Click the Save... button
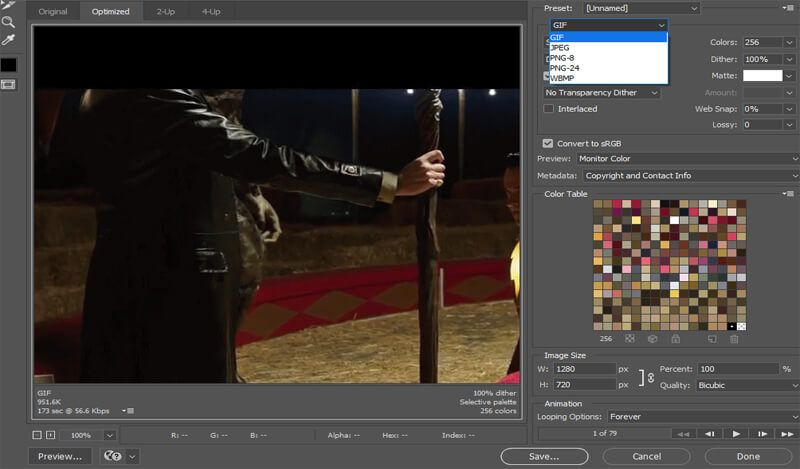Screen dimensions: 800x469 click(x=544, y=456)
